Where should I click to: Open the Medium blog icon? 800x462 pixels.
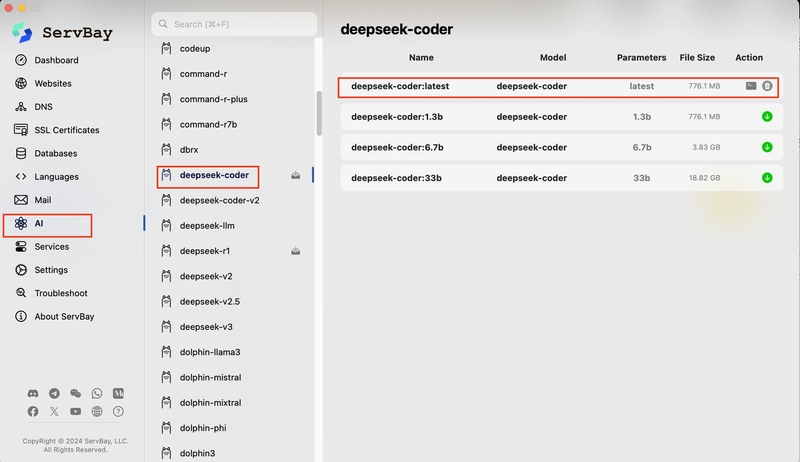[x=118, y=393]
